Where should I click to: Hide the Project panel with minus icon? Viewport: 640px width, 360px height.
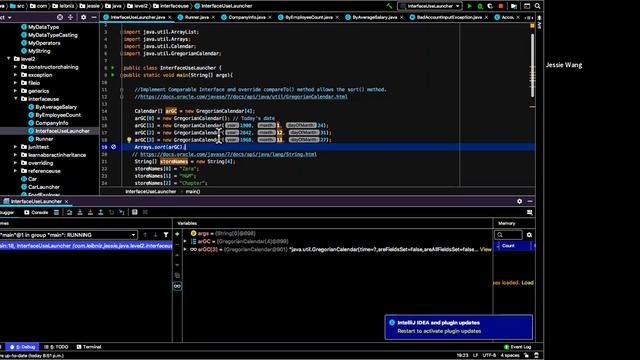[x=94, y=17]
